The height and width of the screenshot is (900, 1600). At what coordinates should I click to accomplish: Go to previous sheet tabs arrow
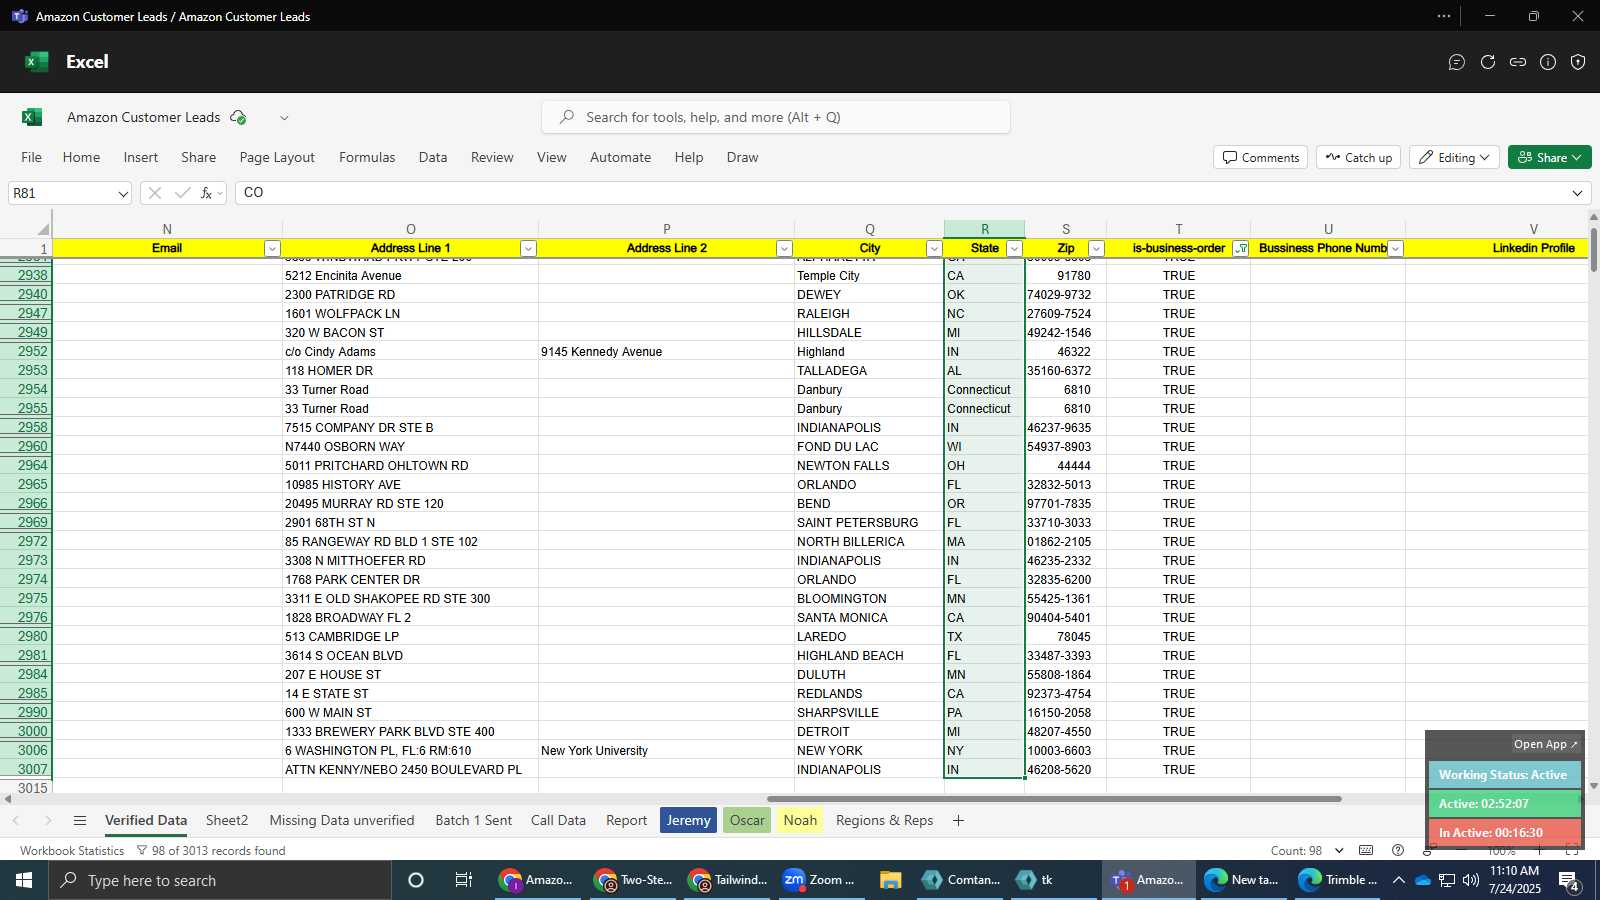(16, 820)
